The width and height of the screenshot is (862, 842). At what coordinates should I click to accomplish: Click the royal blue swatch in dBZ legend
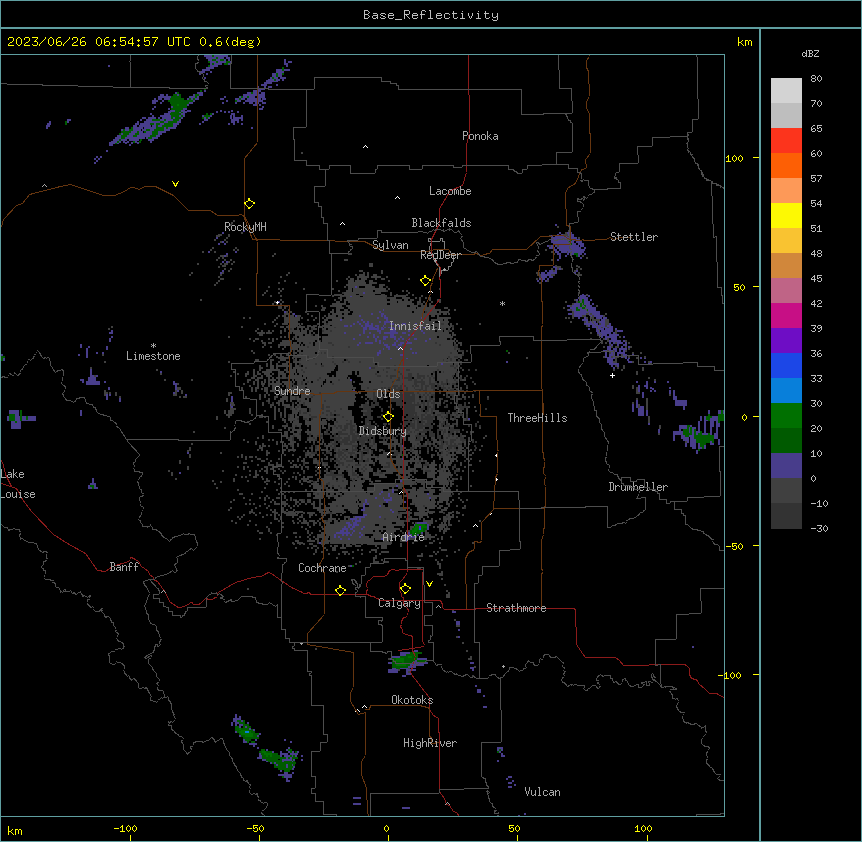(x=786, y=365)
